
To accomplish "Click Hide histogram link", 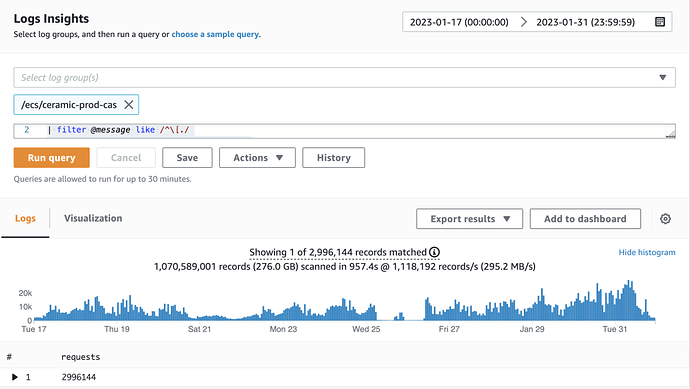I will pos(647,252).
